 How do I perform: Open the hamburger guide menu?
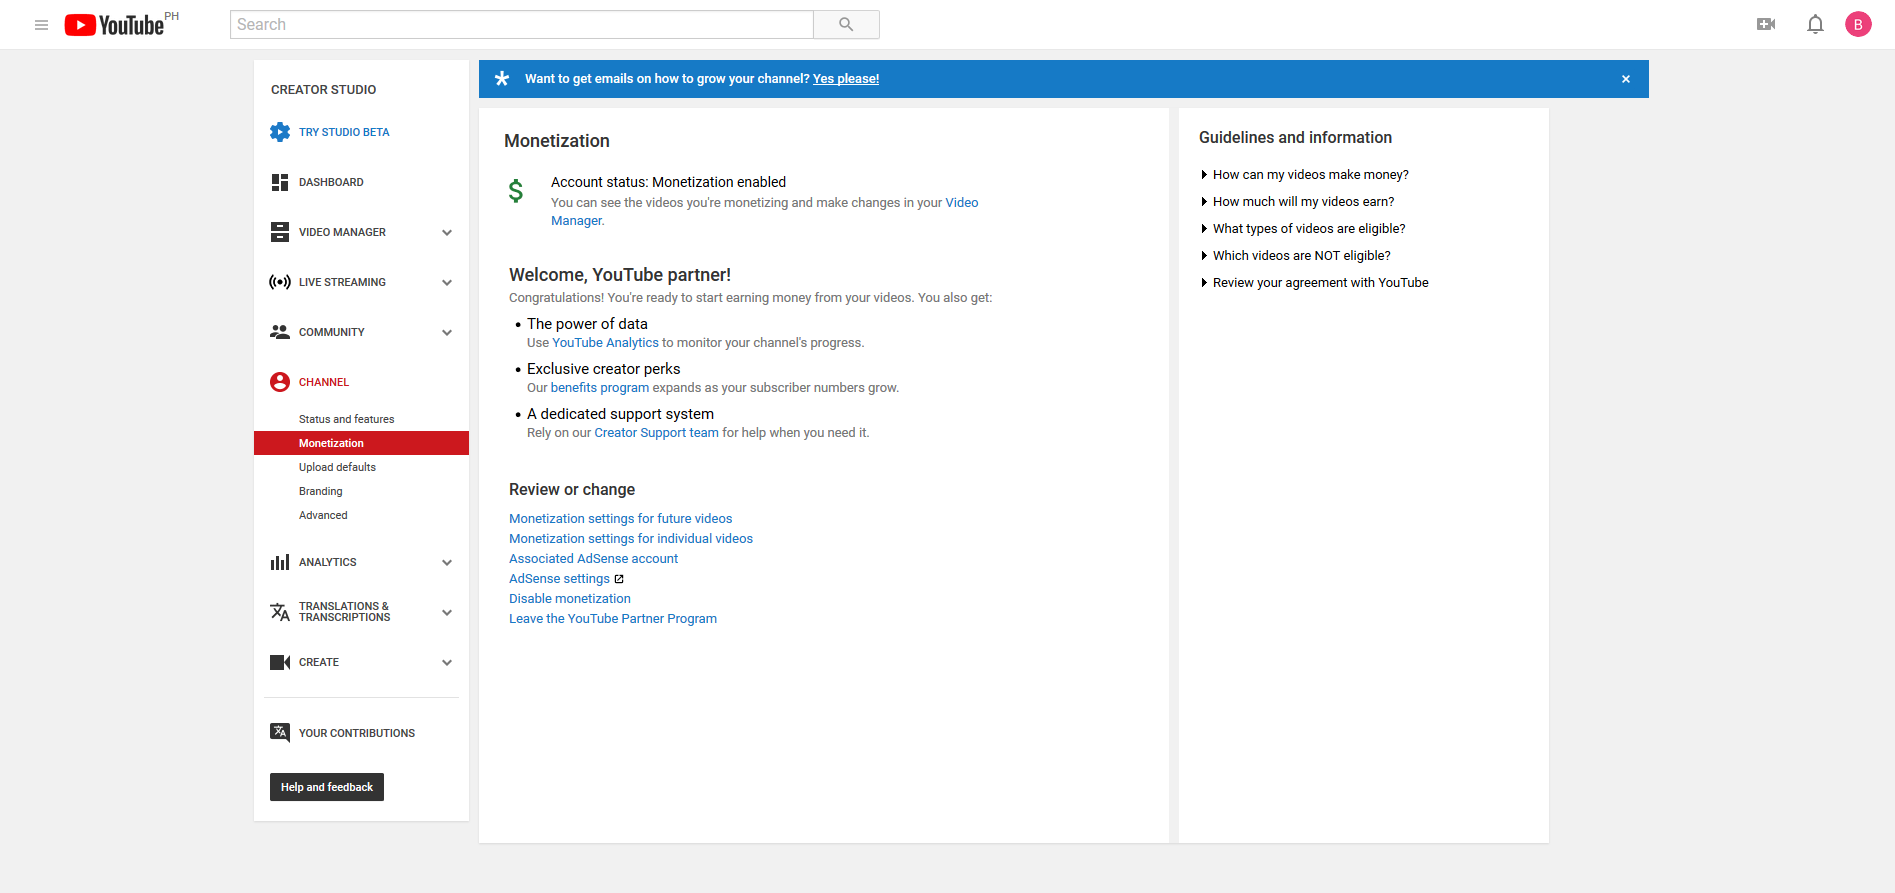[x=41, y=25]
